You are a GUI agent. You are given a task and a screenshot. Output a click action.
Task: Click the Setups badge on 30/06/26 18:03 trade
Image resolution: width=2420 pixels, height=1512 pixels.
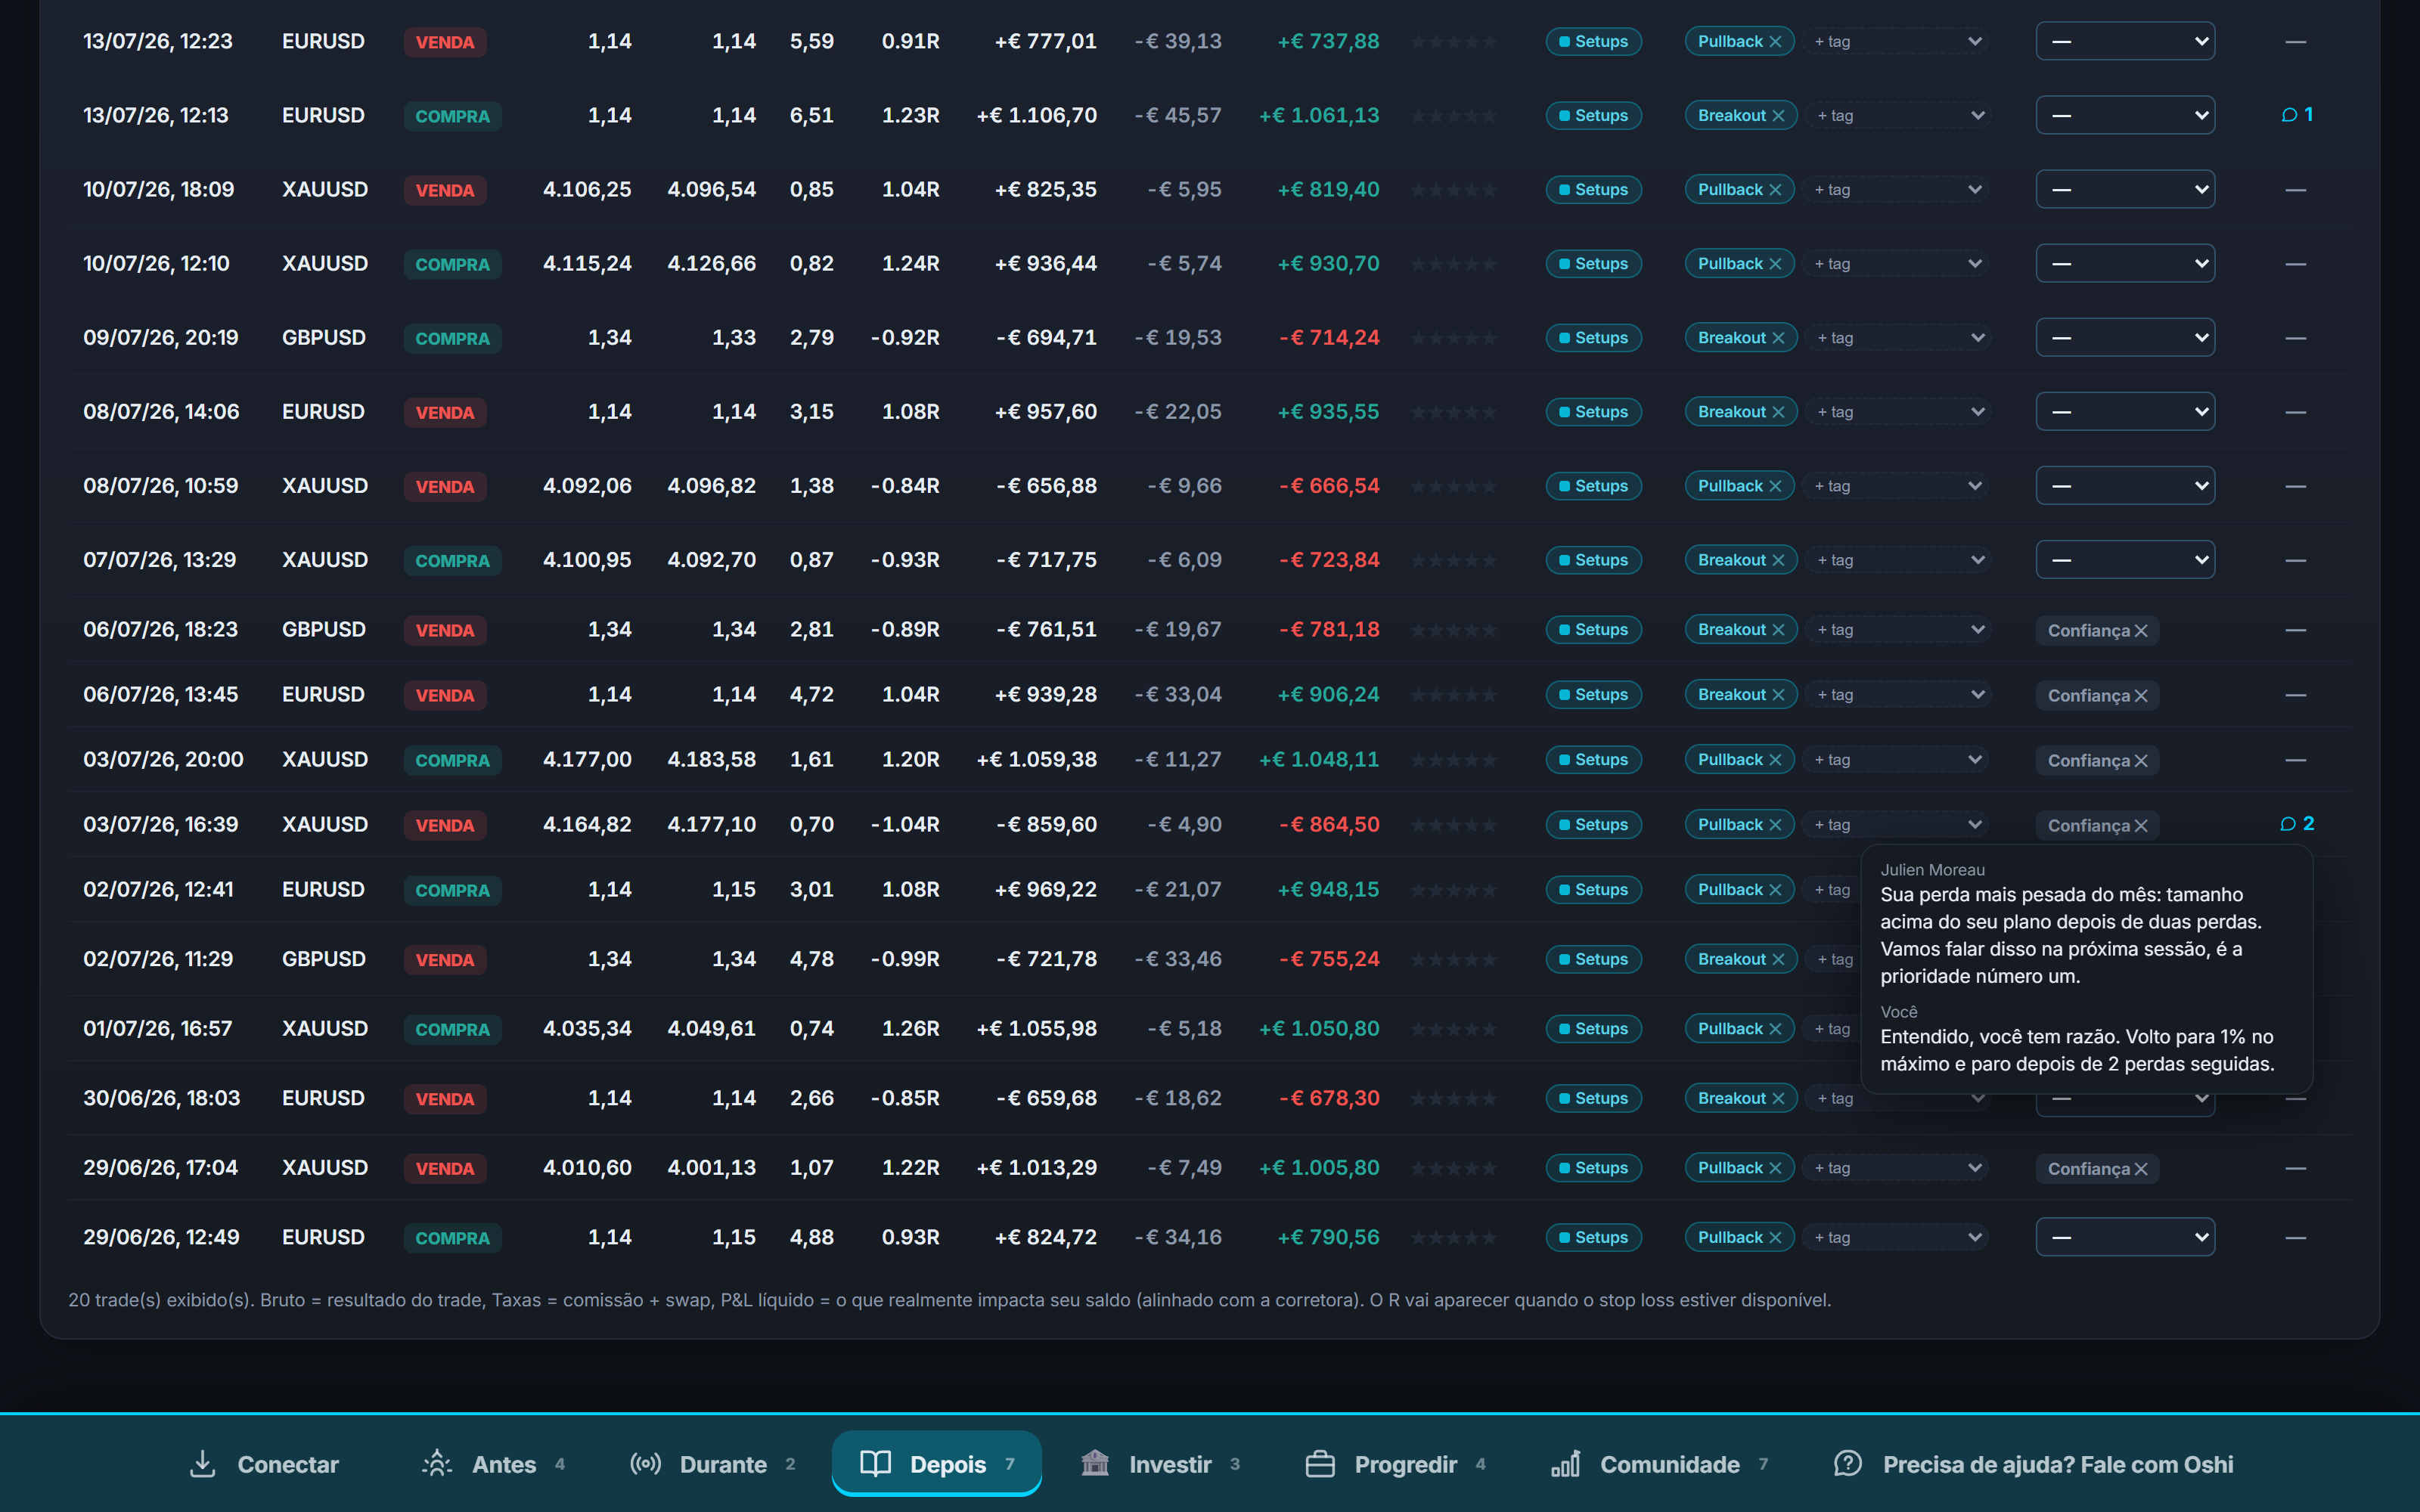click(x=1594, y=1099)
